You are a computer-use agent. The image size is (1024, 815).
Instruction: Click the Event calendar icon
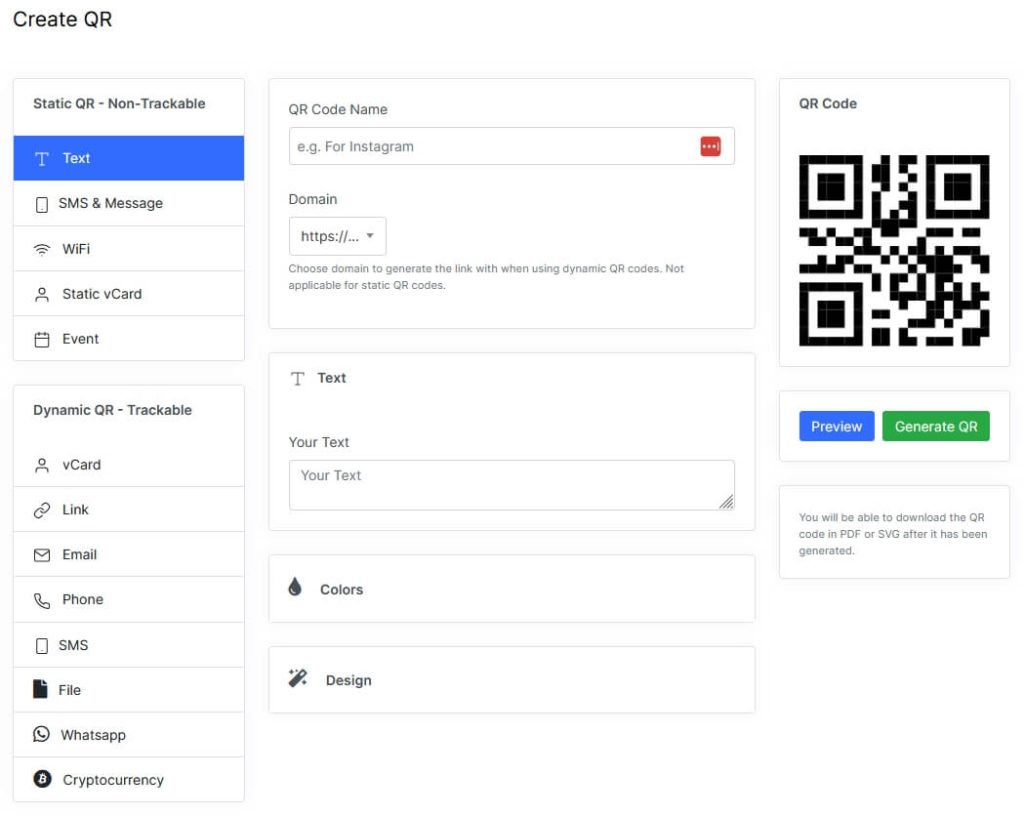coord(41,339)
